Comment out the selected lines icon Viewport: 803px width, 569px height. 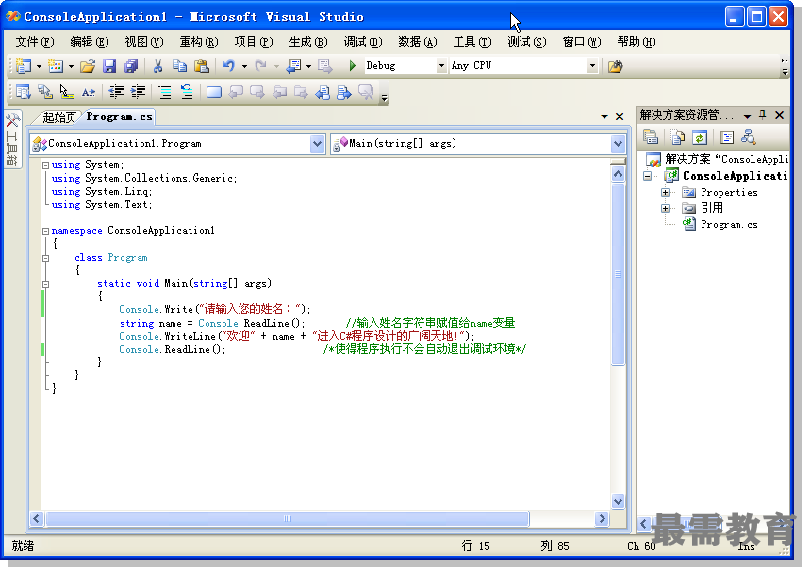point(165,92)
